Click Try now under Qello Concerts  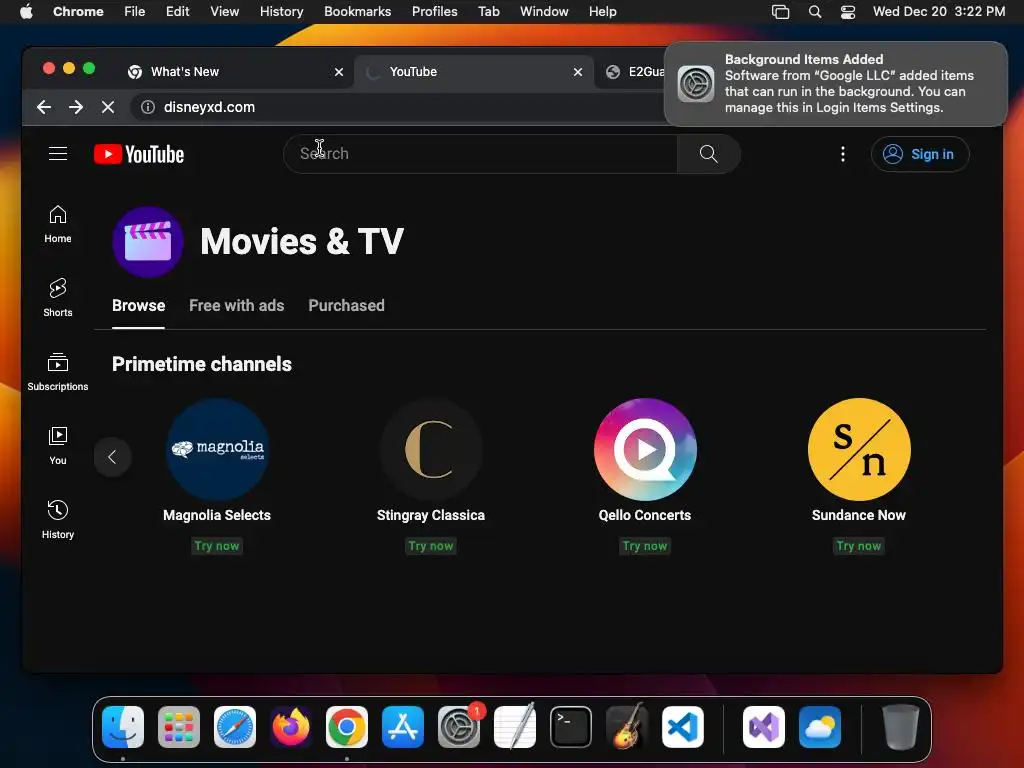pos(645,546)
